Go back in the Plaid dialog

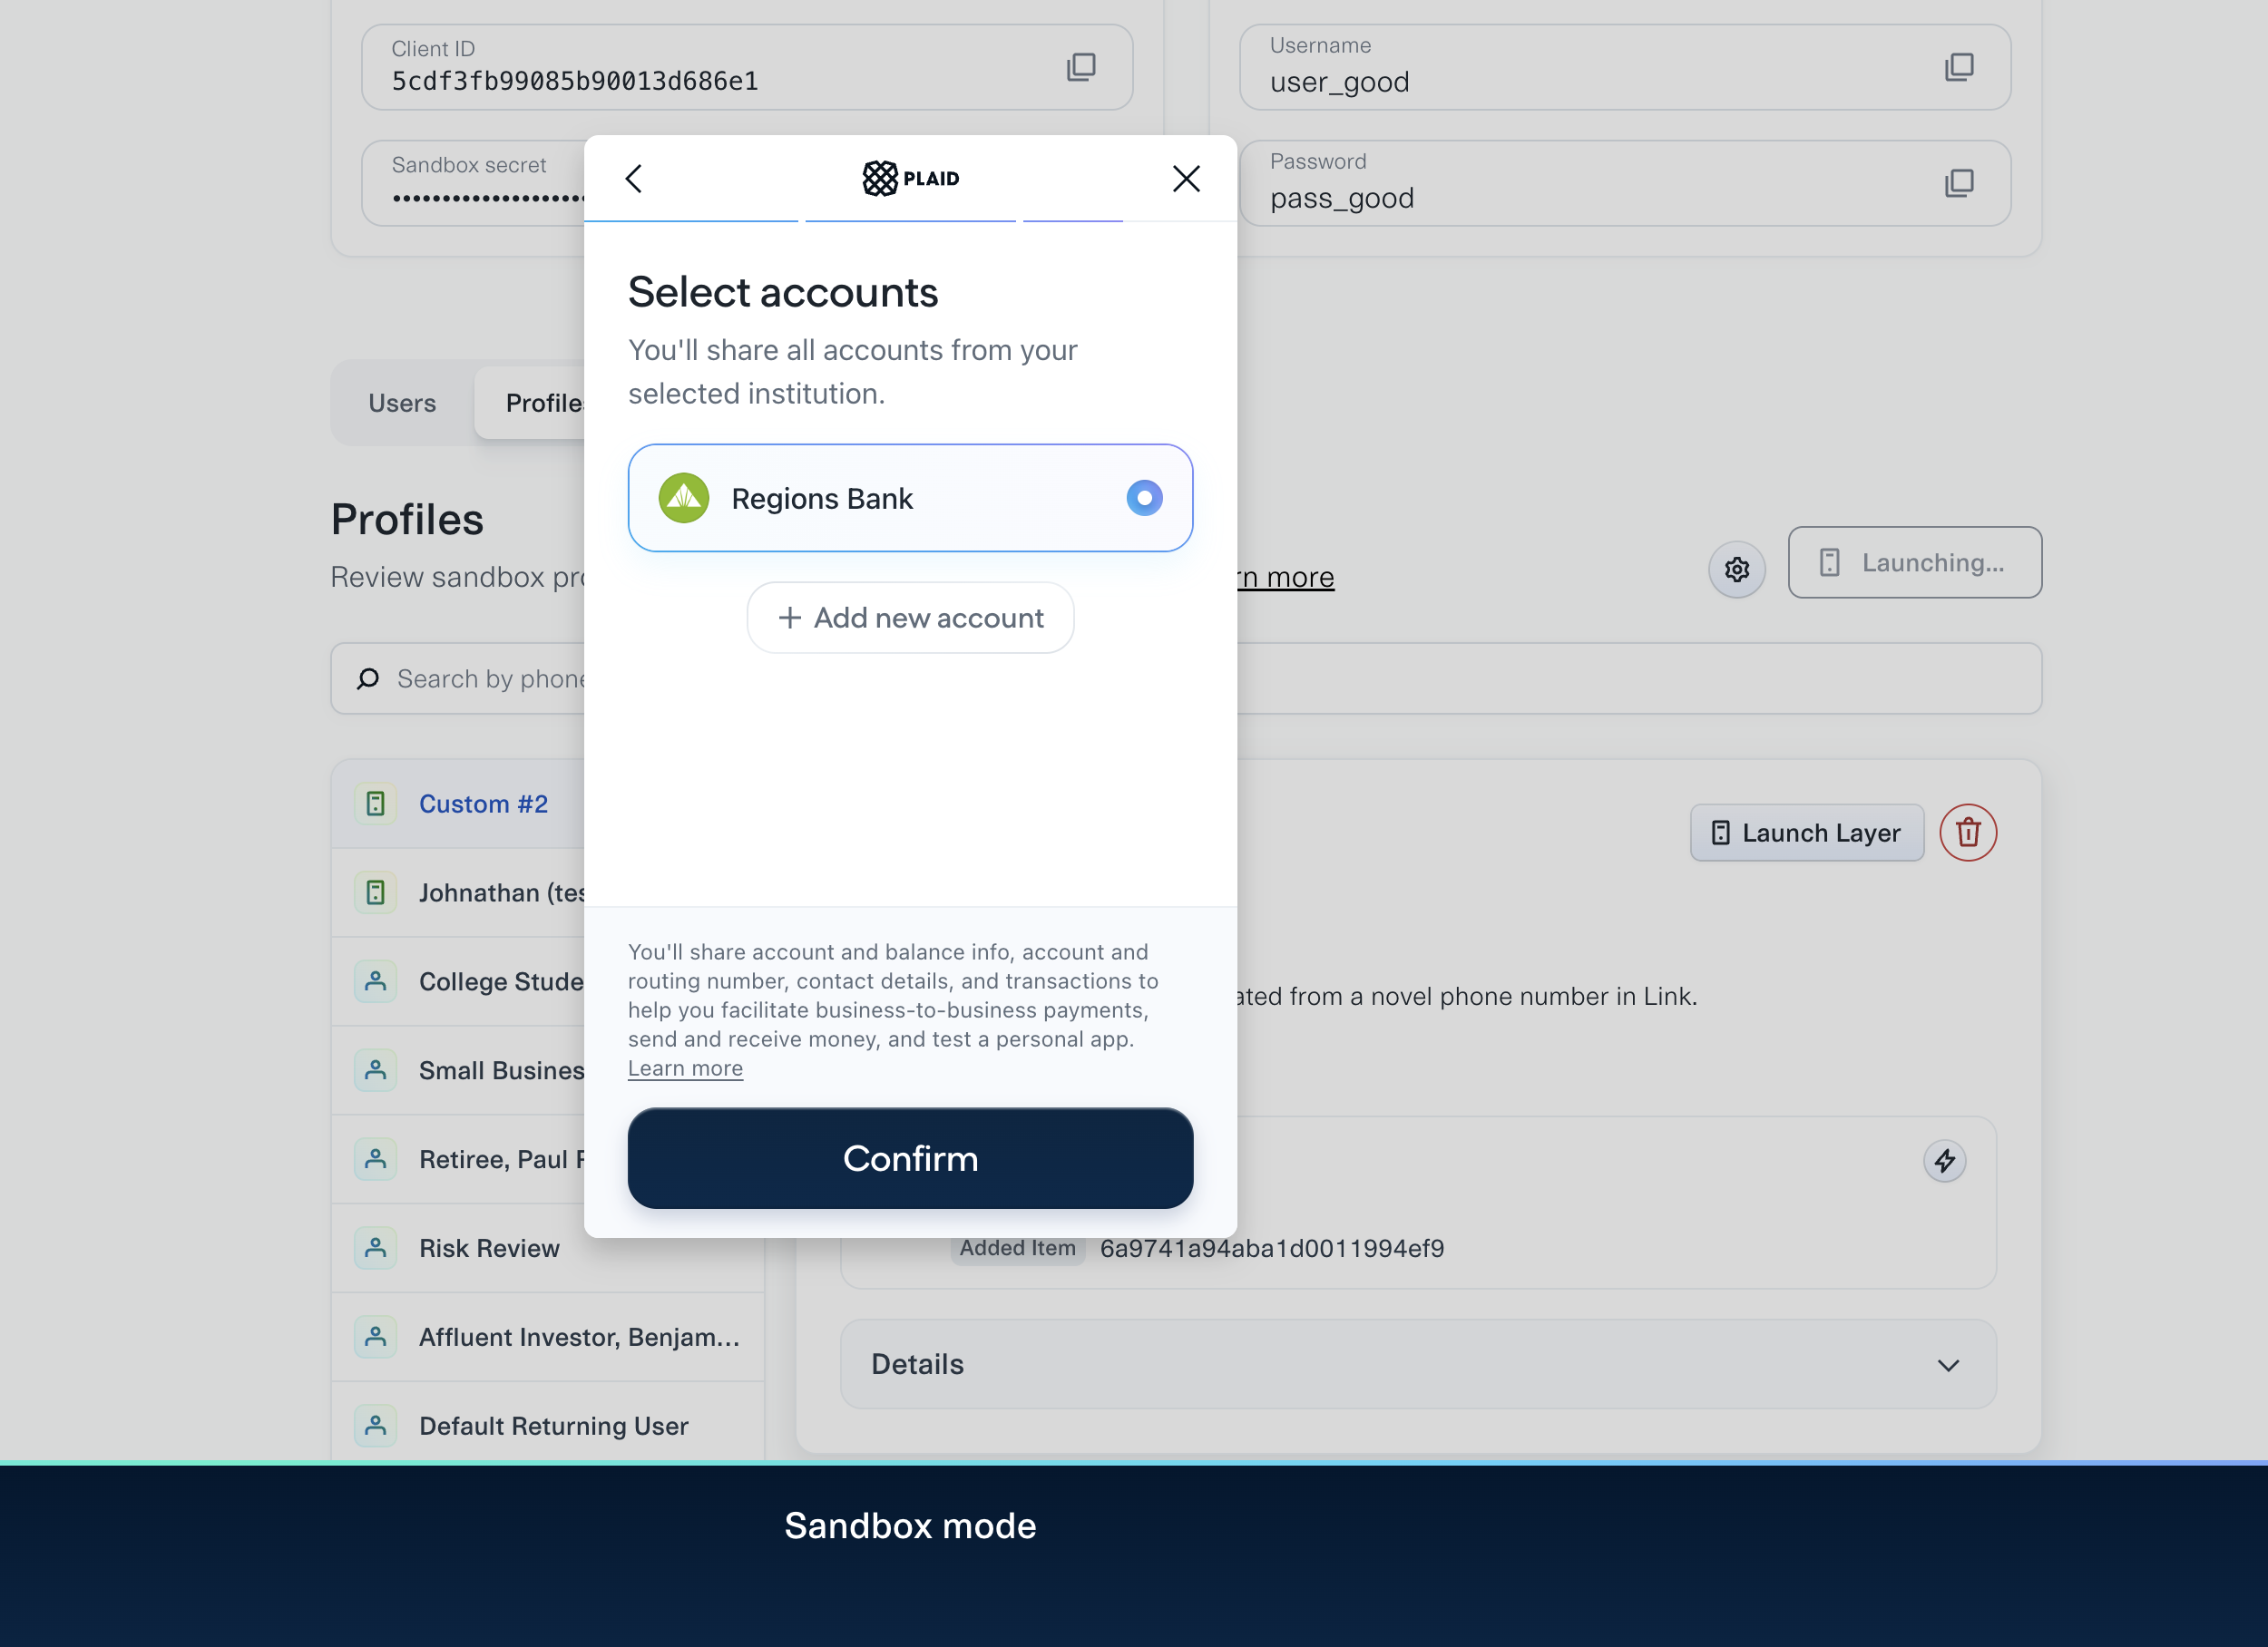click(x=634, y=179)
